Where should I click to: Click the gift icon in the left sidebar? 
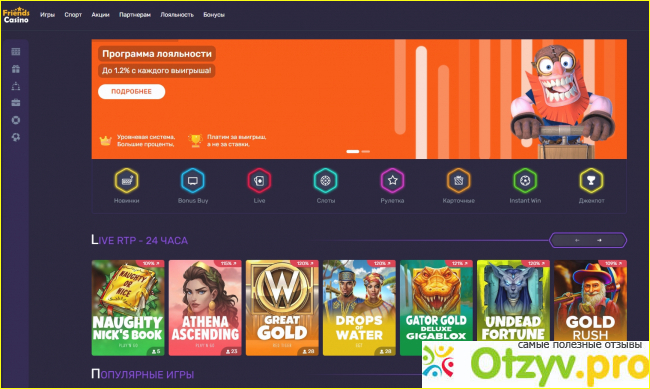16,69
